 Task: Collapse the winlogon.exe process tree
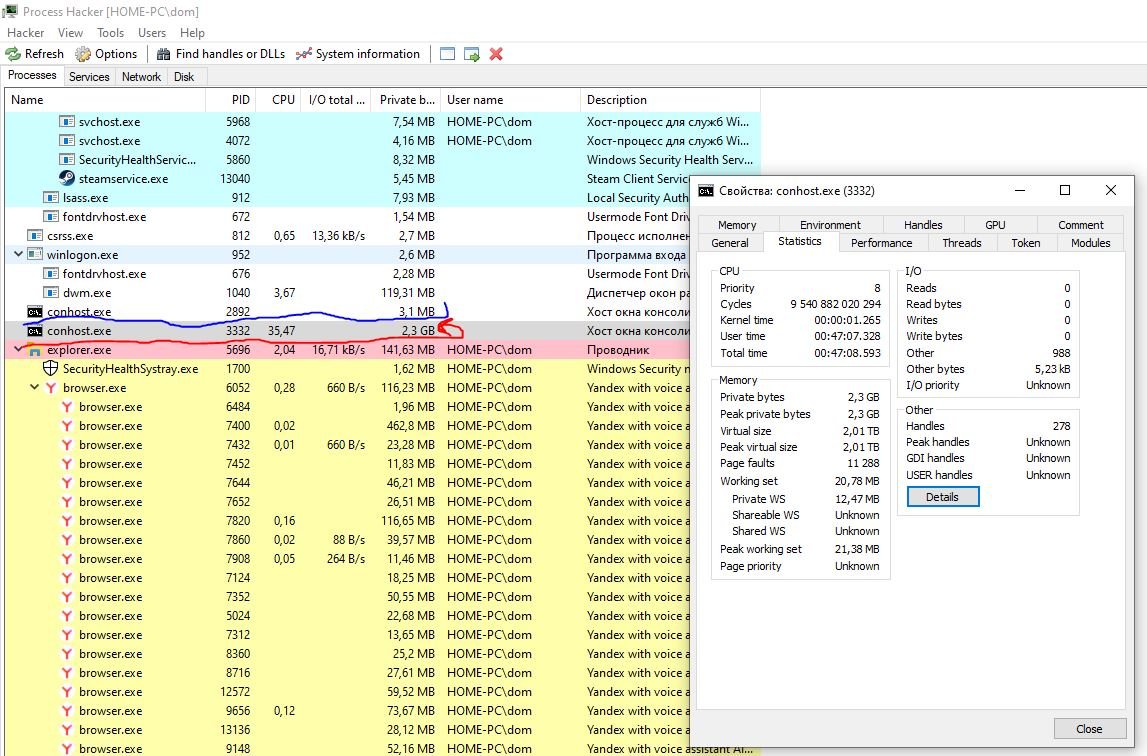[19, 255]
